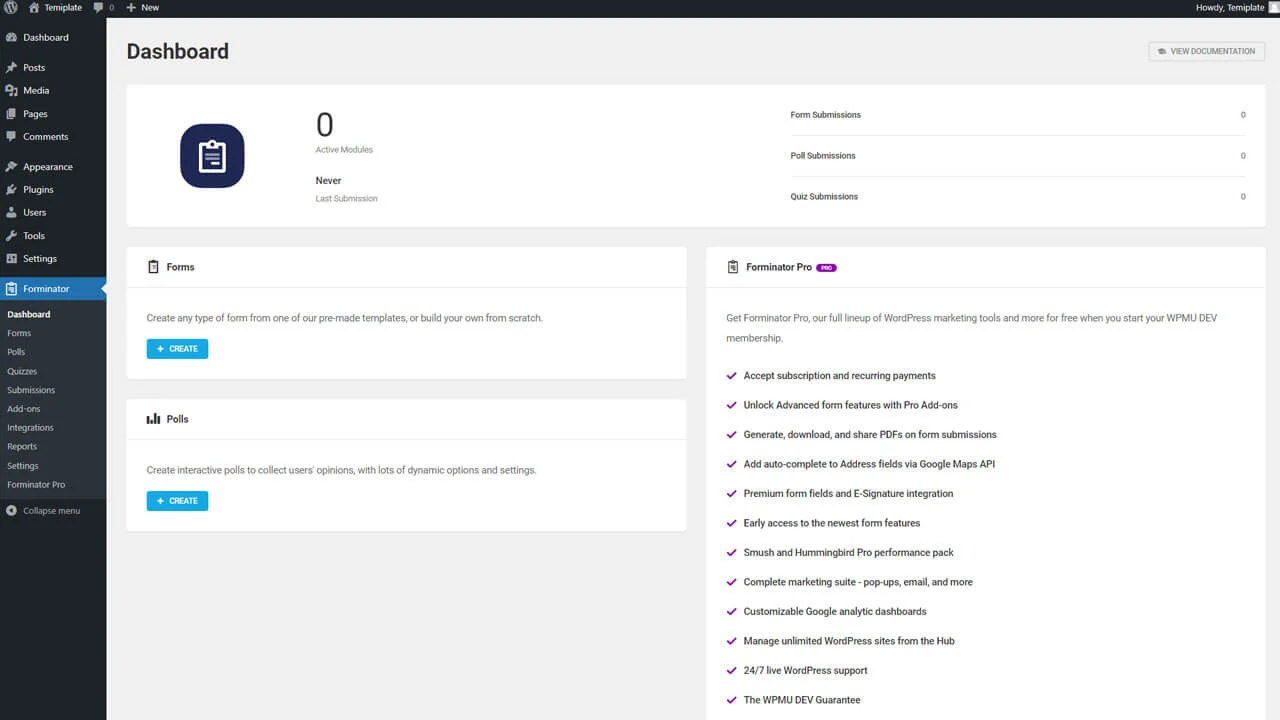Viewport: 1280px width, 720px height.
Task: Click the Collapse menu arrow icon
Action: coord(11,510)
